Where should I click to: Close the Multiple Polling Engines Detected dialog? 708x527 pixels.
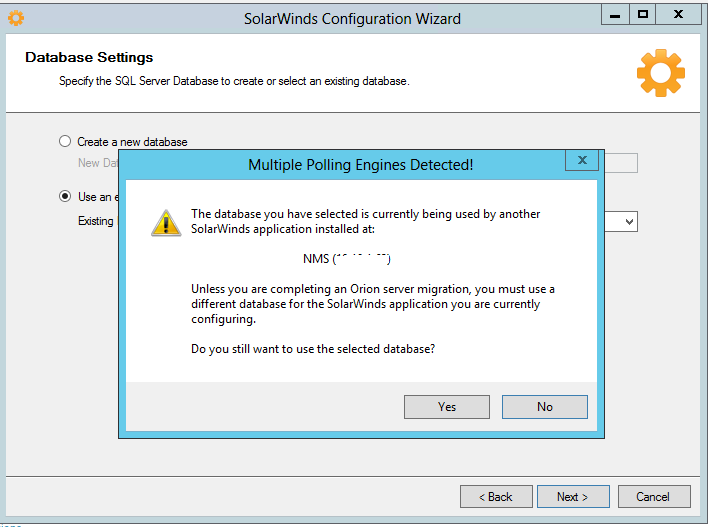pyautogui.click(x=582, y=160)
